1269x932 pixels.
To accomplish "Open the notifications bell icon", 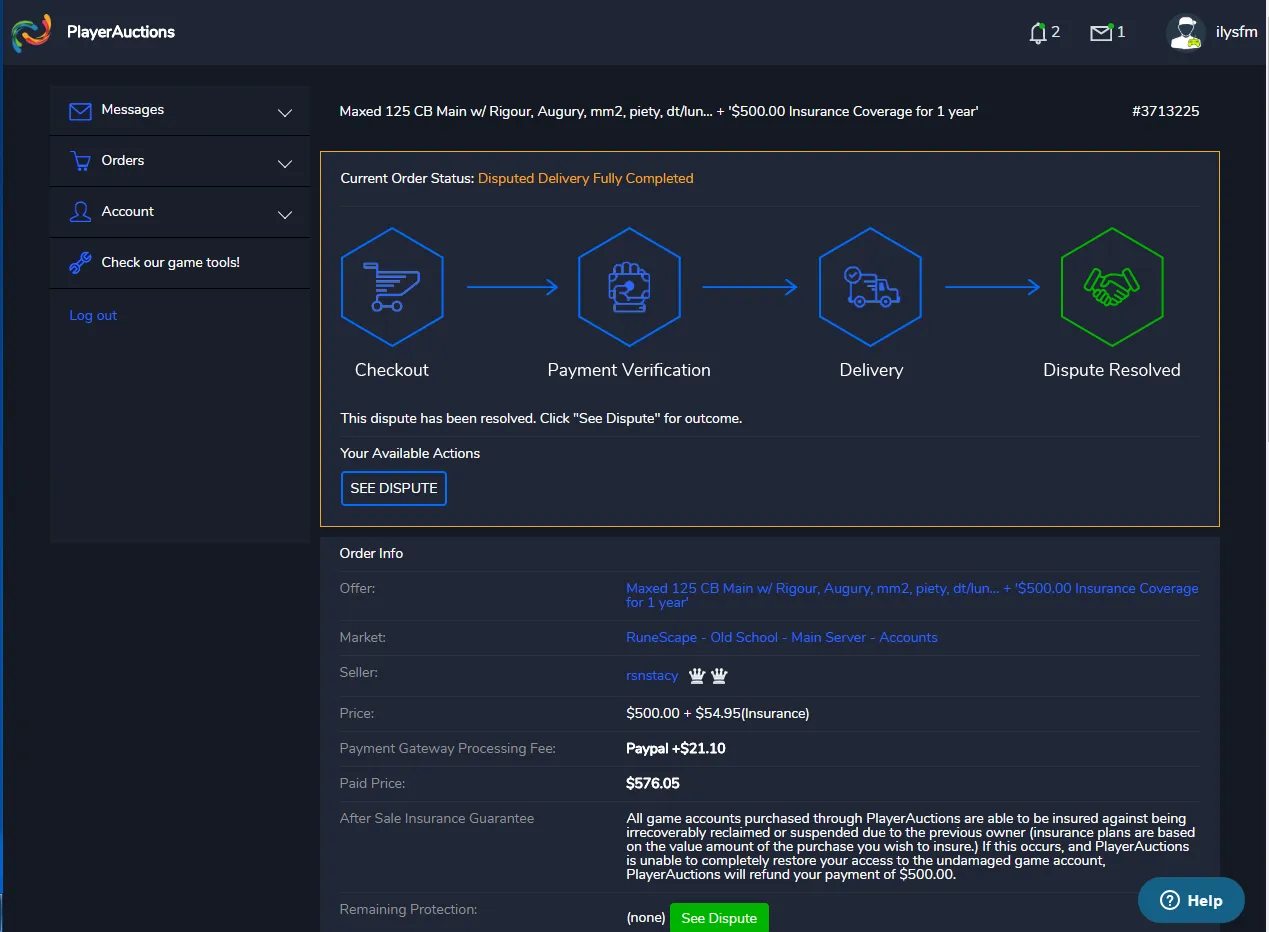I will click(1037, 33).
